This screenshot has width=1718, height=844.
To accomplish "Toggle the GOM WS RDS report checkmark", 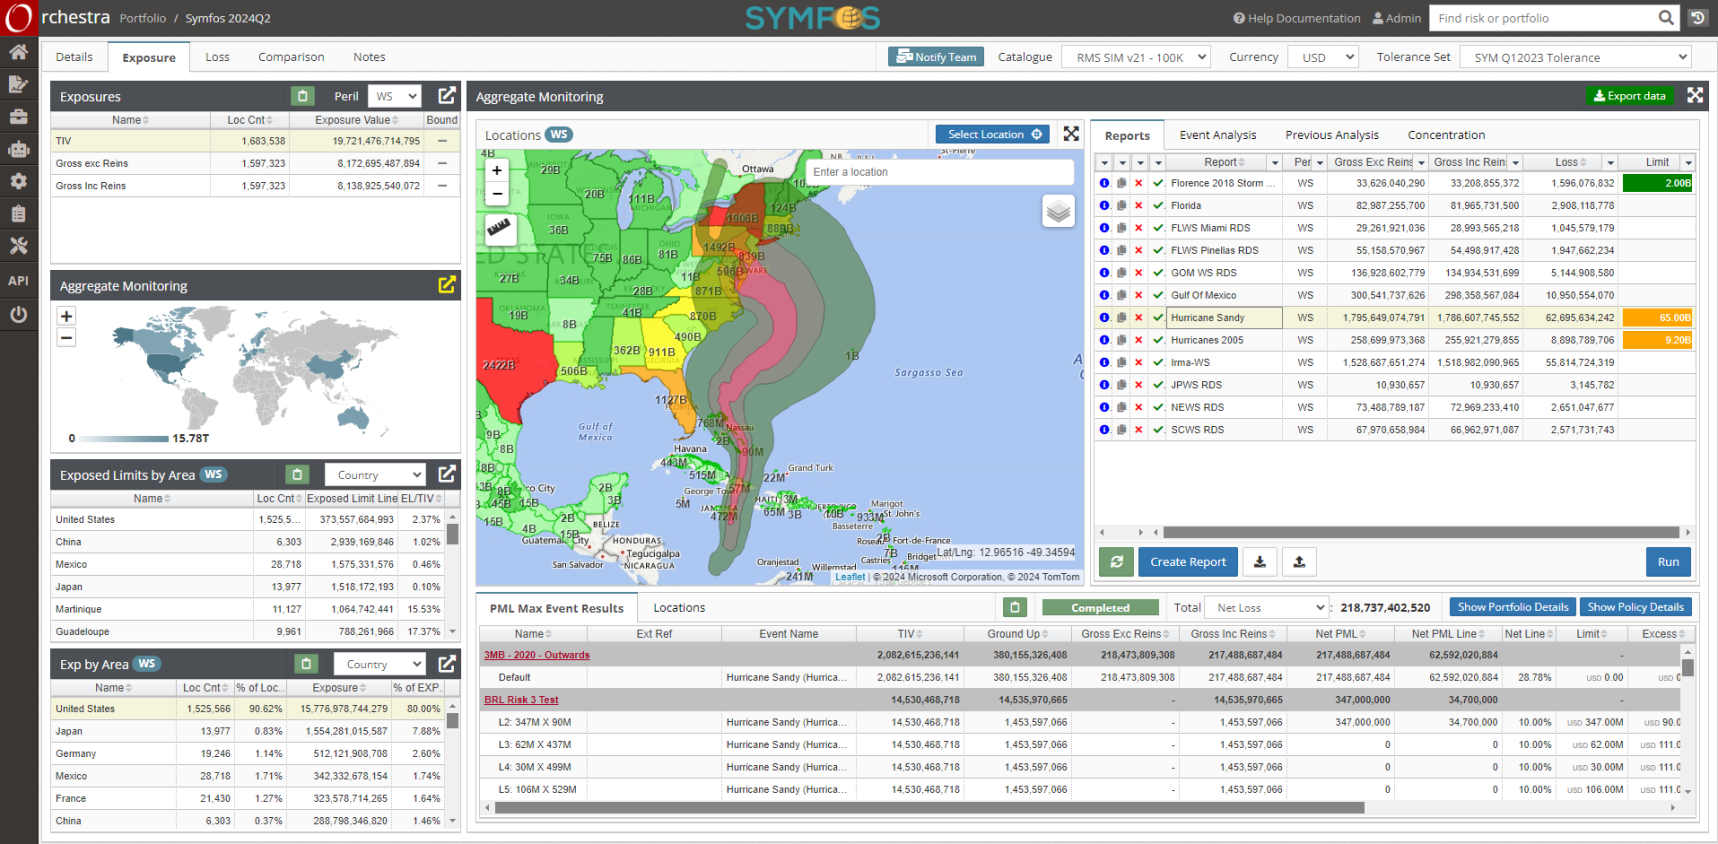I will pyautogui.click(x=1158, y=273).
